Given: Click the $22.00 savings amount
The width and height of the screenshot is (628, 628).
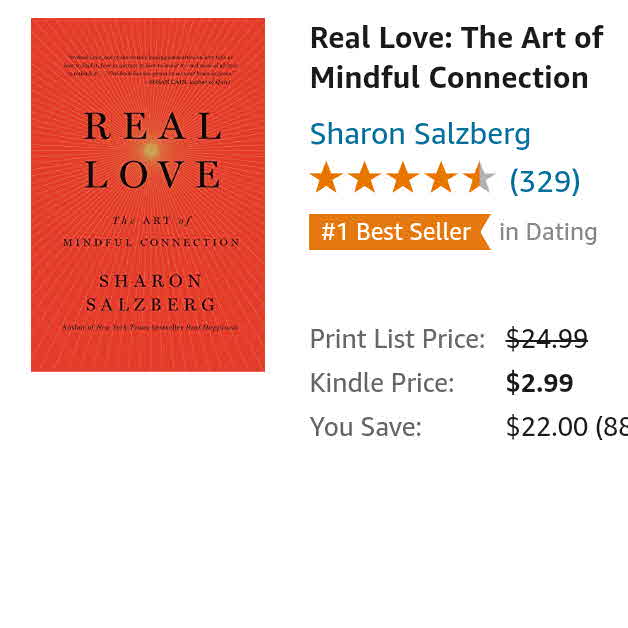Looking at the screenshot, I should (546, 427).
